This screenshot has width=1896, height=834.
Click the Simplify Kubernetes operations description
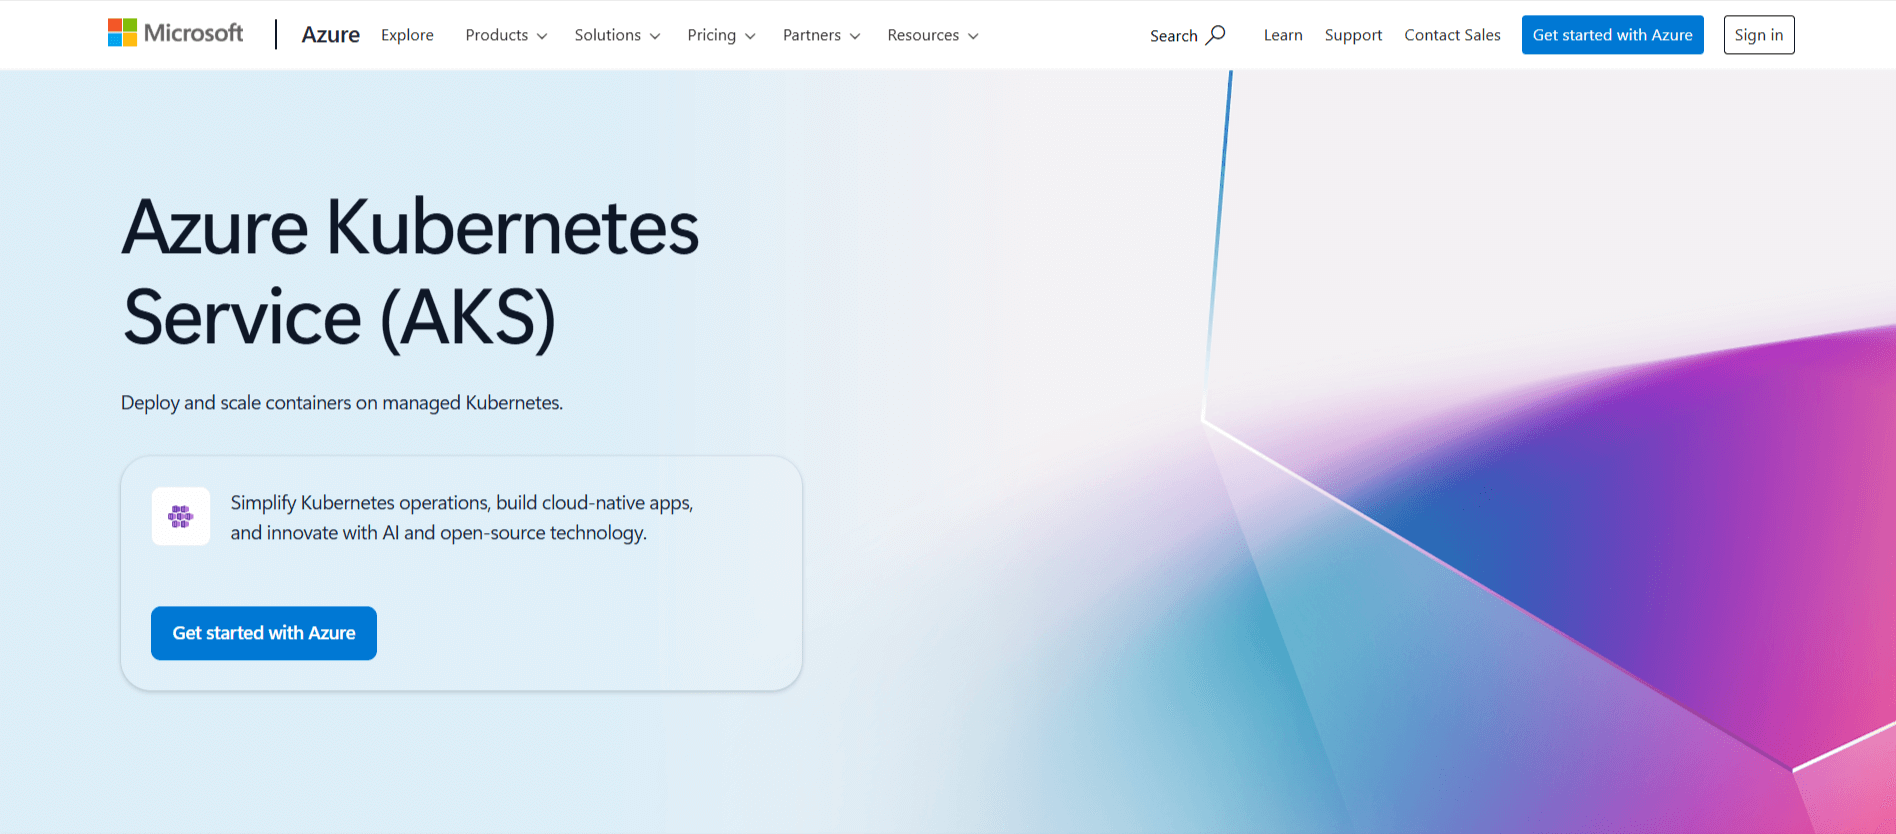[462, 518]
